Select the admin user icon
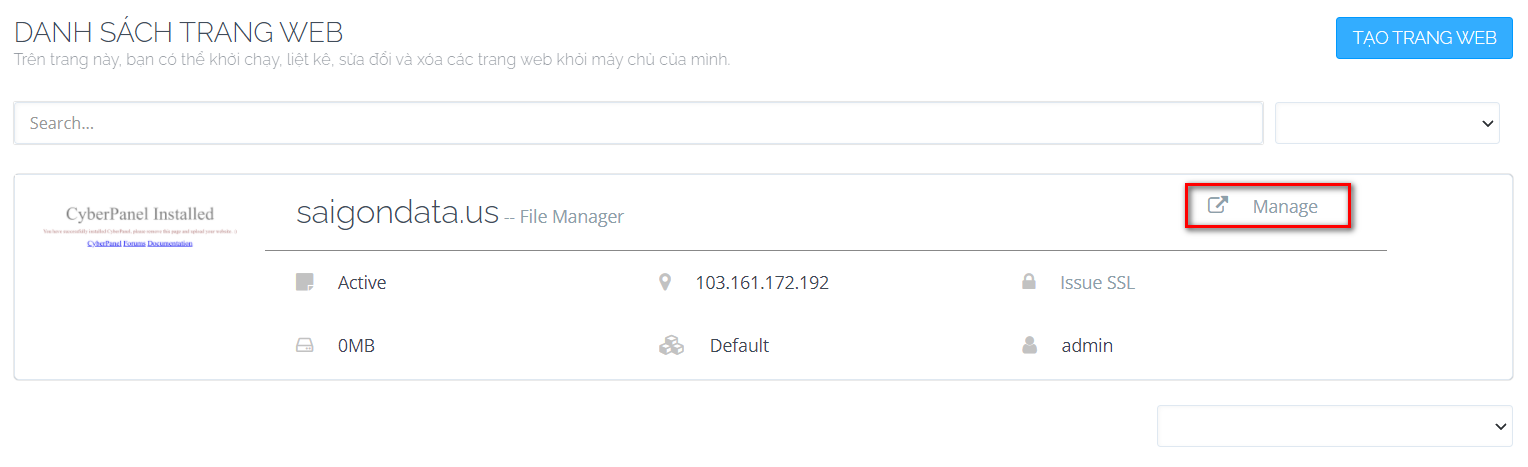The height and width of the screenshot is (467, 1528). (x=1029, y=346)
